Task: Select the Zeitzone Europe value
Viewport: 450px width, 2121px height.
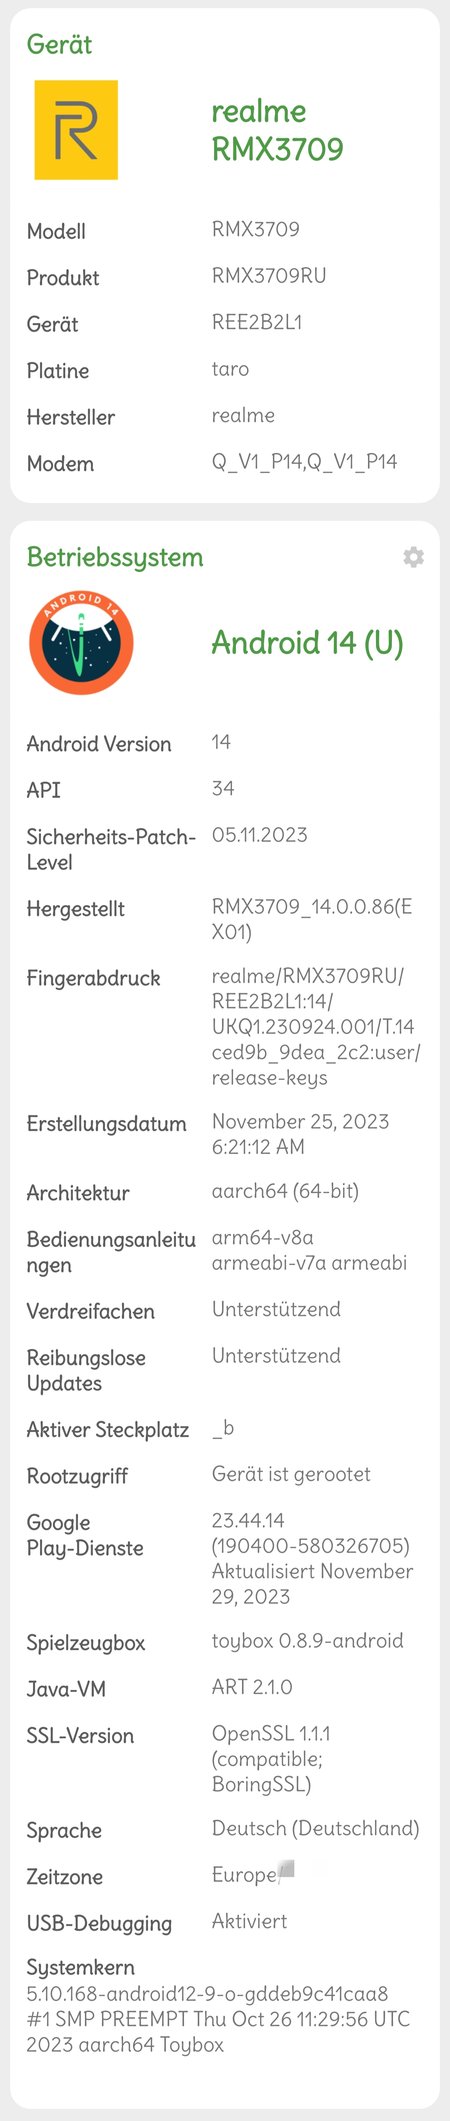Action: tap(252, 1874)
